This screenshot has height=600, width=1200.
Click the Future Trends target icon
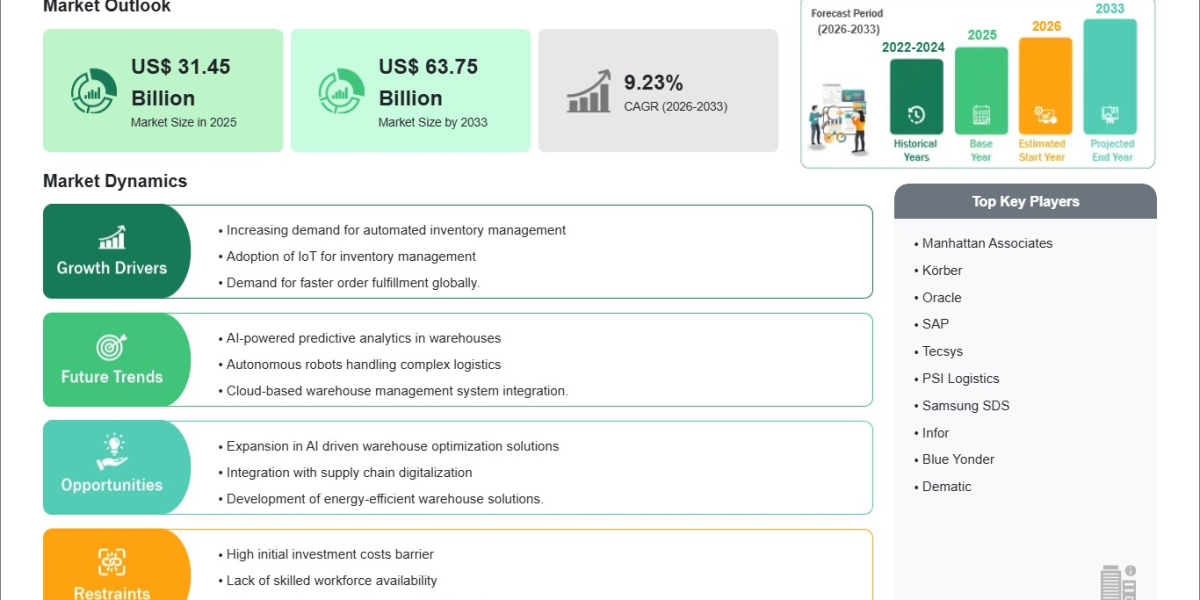pyautogui.click(x=112, y=346)
